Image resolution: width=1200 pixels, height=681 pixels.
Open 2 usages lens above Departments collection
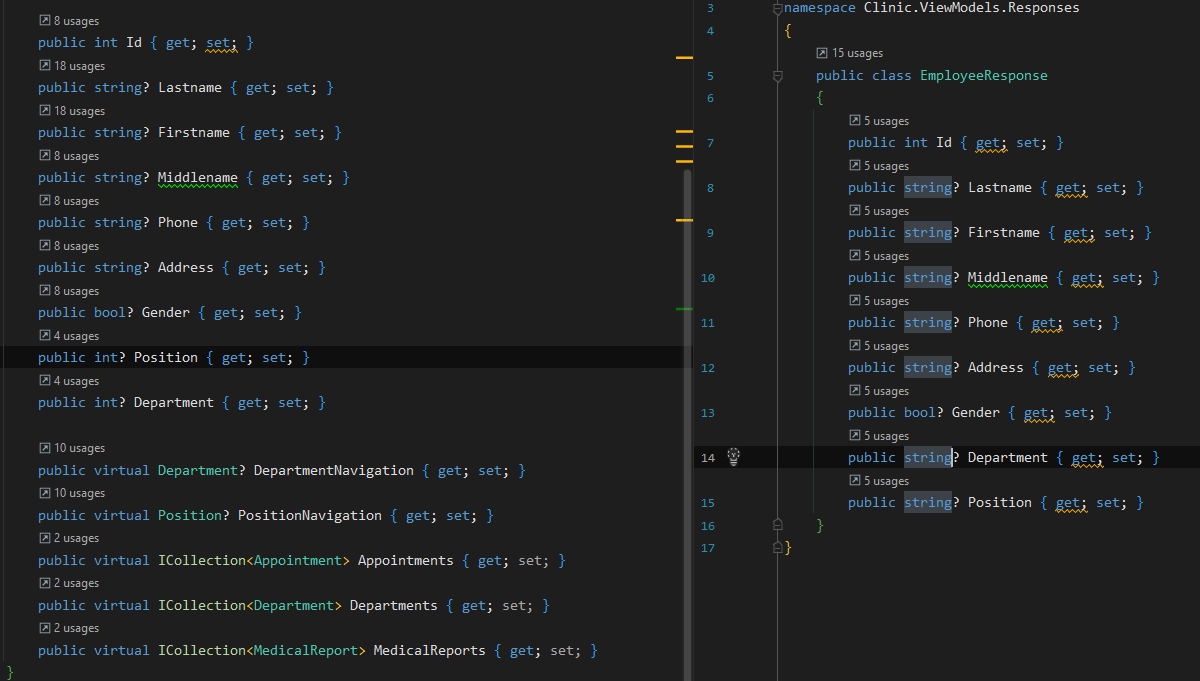[x=69, y=583]
